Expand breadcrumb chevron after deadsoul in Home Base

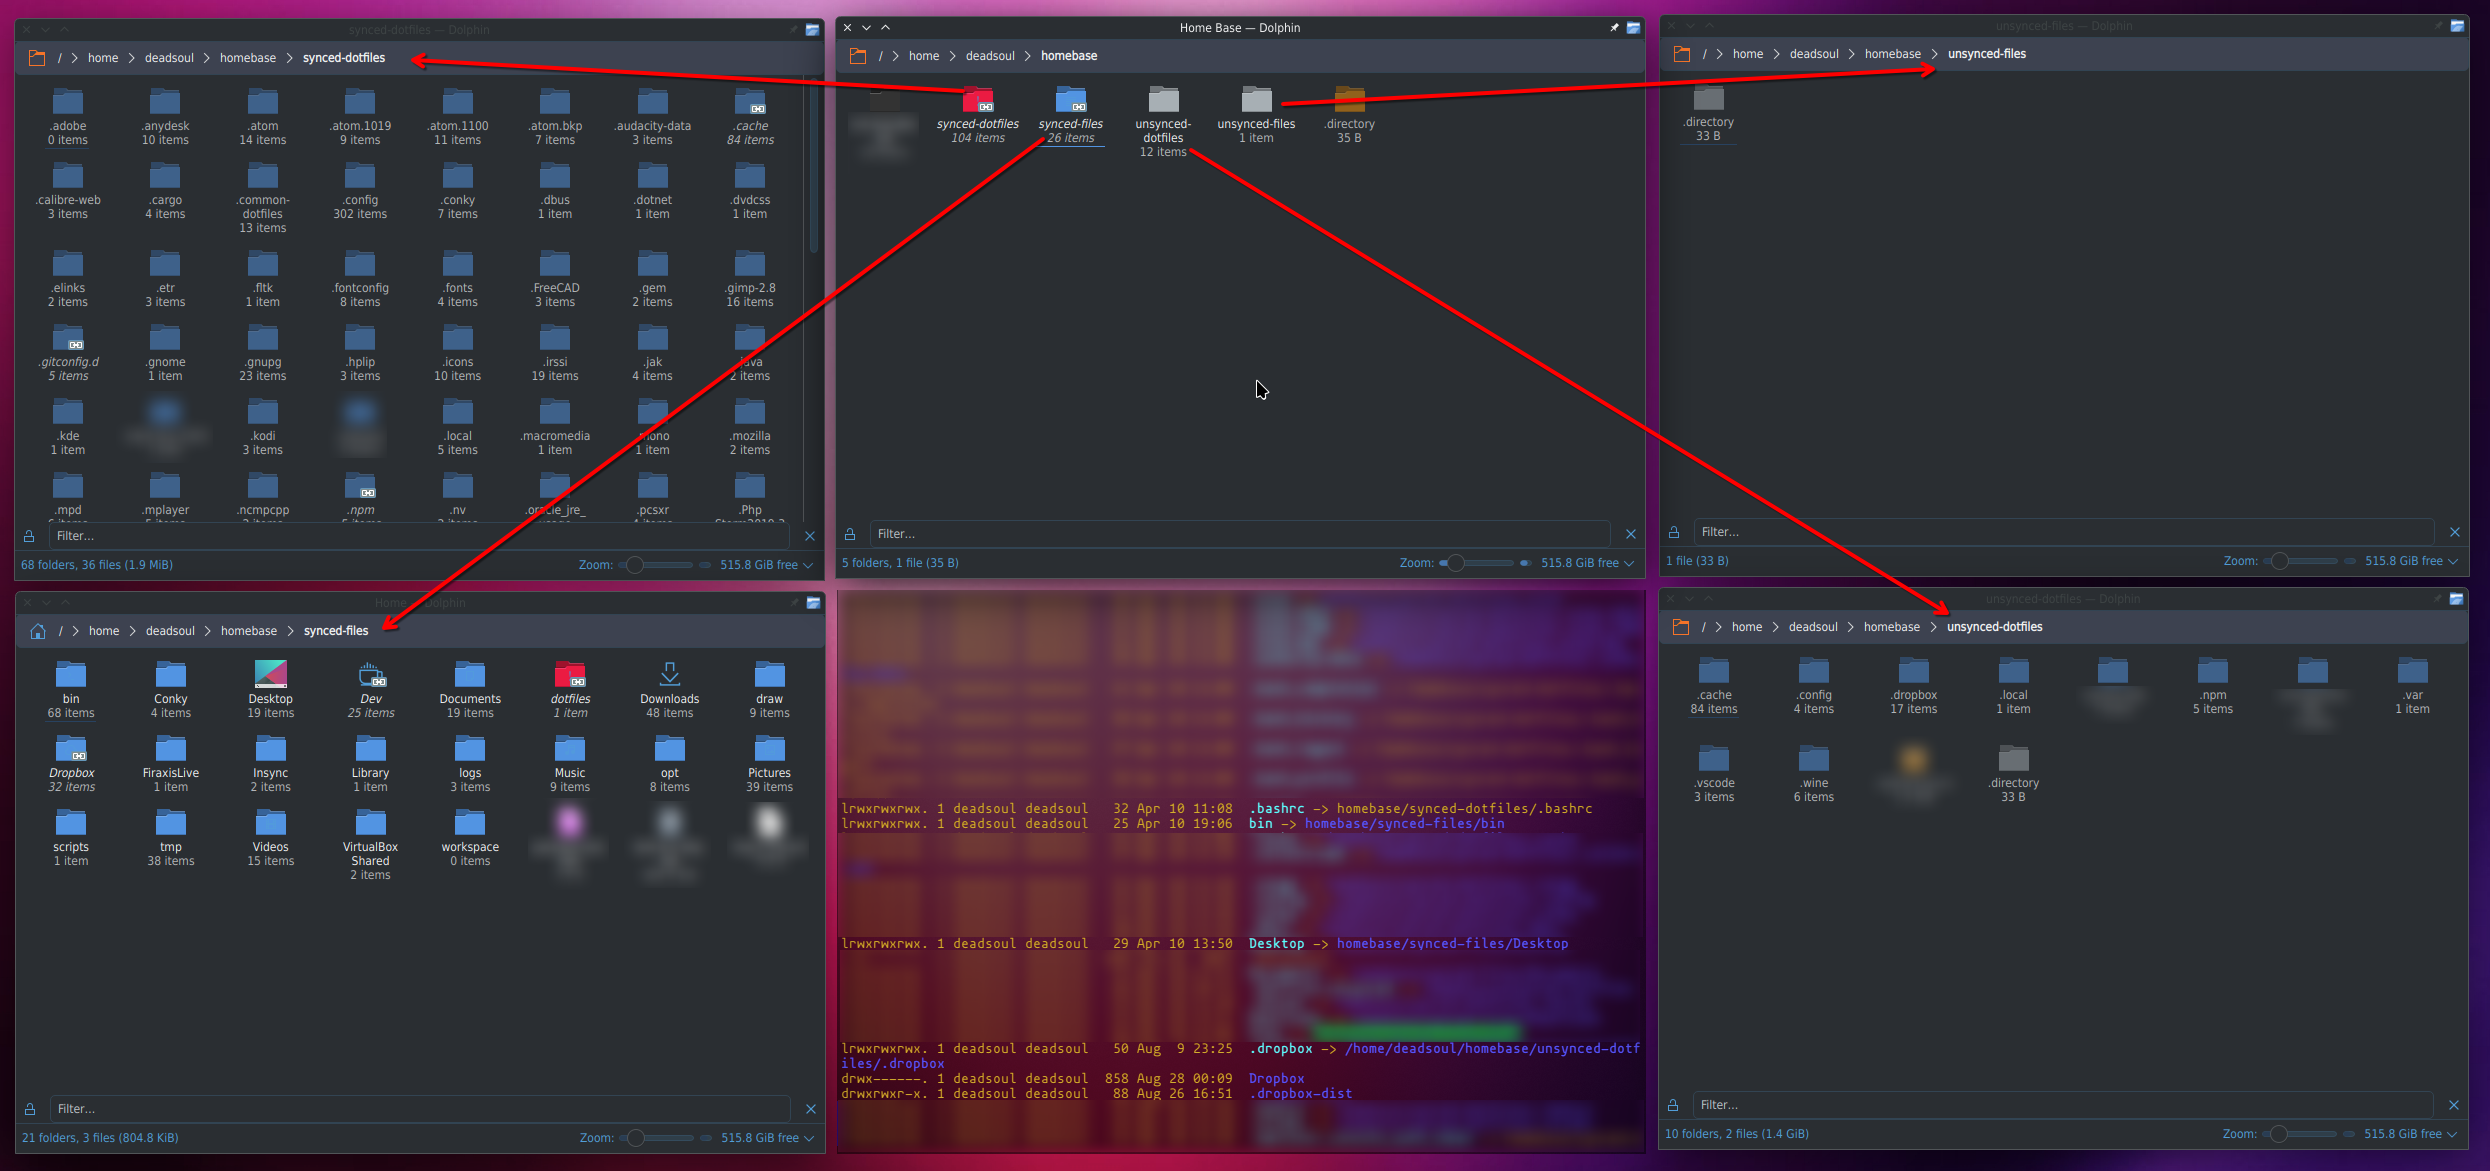1028,56
